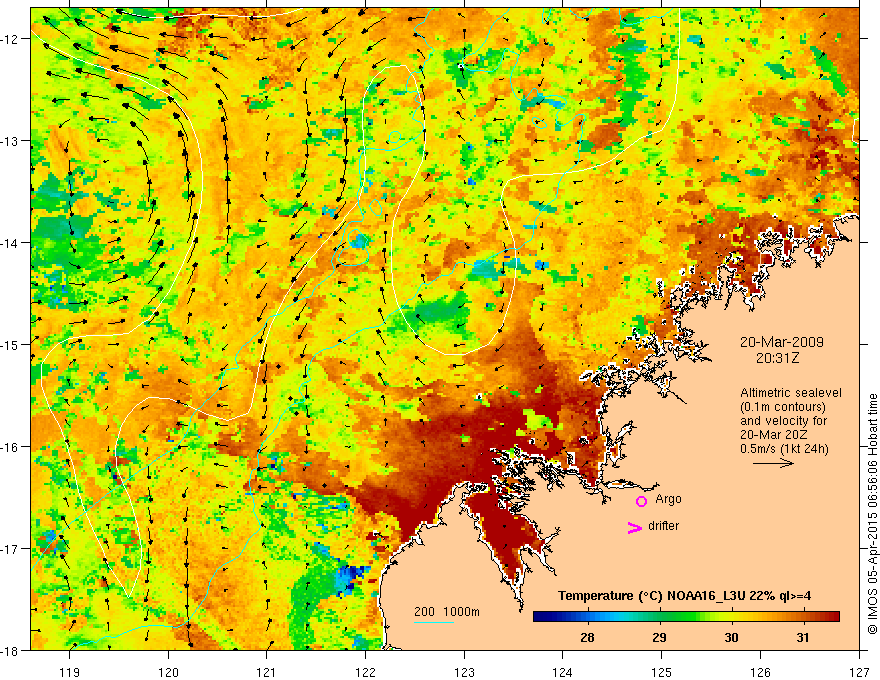This screenshot has height=680, width=880.
Task: Click the velocity for 20-Mar 20Z text
Action: click(x=783, y=428)
